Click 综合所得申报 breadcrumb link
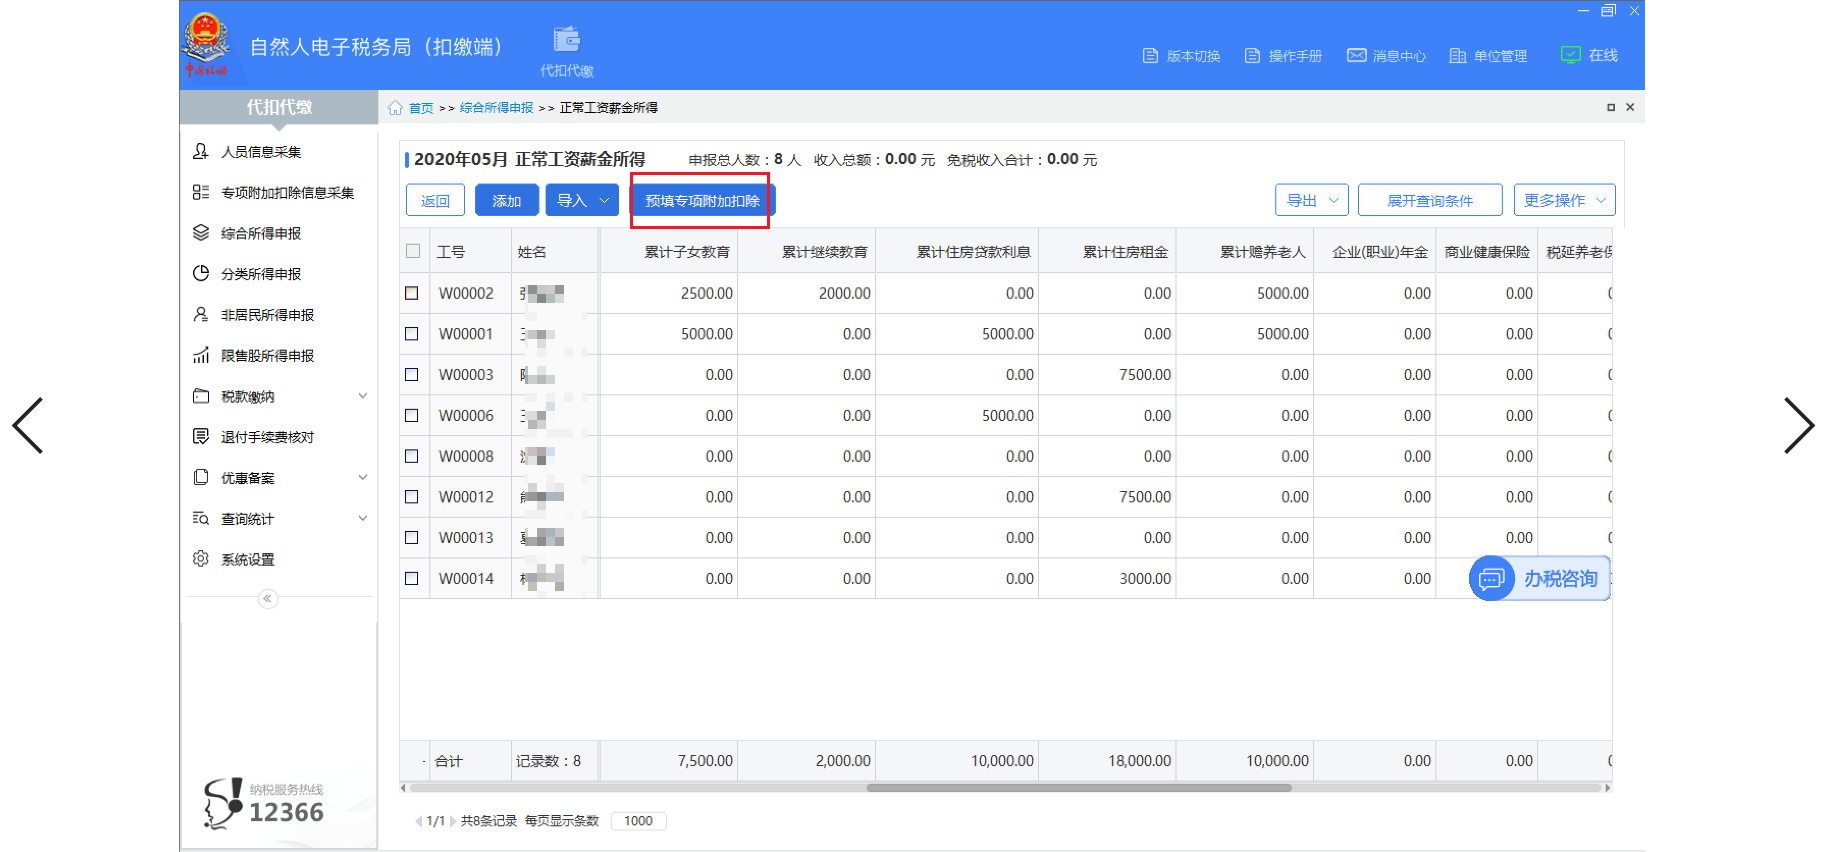1824x852 pixels. (x=496, y=108)
